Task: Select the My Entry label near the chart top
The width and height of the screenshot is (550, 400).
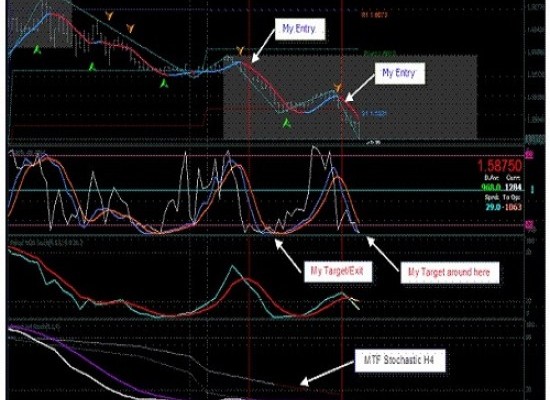Action: pos(300,29)
